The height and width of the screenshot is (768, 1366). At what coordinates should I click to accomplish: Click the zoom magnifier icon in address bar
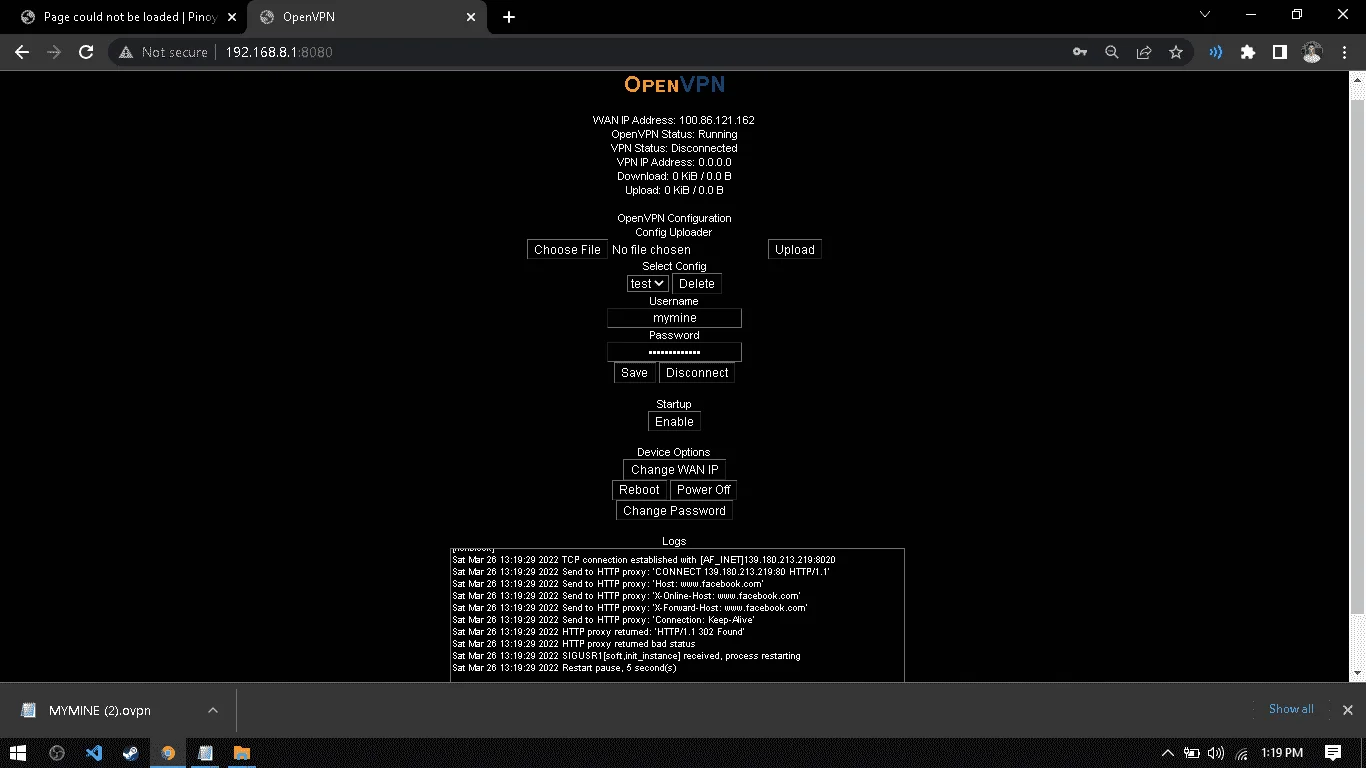[1111, 52]
